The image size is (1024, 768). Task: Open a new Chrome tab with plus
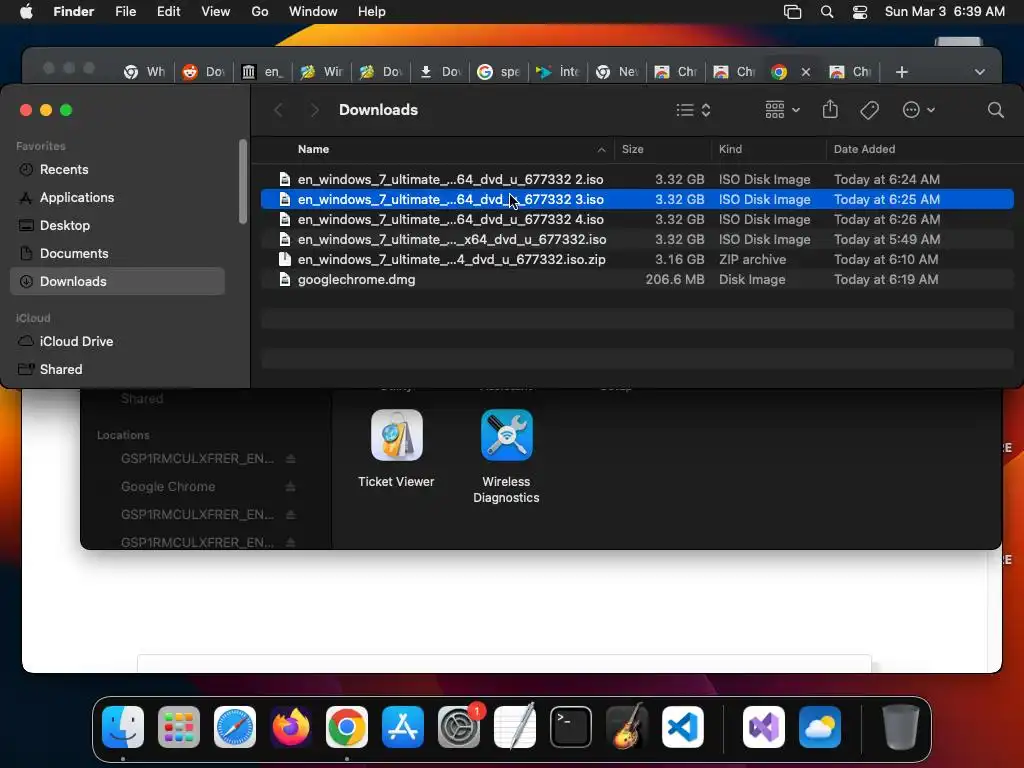902,72
